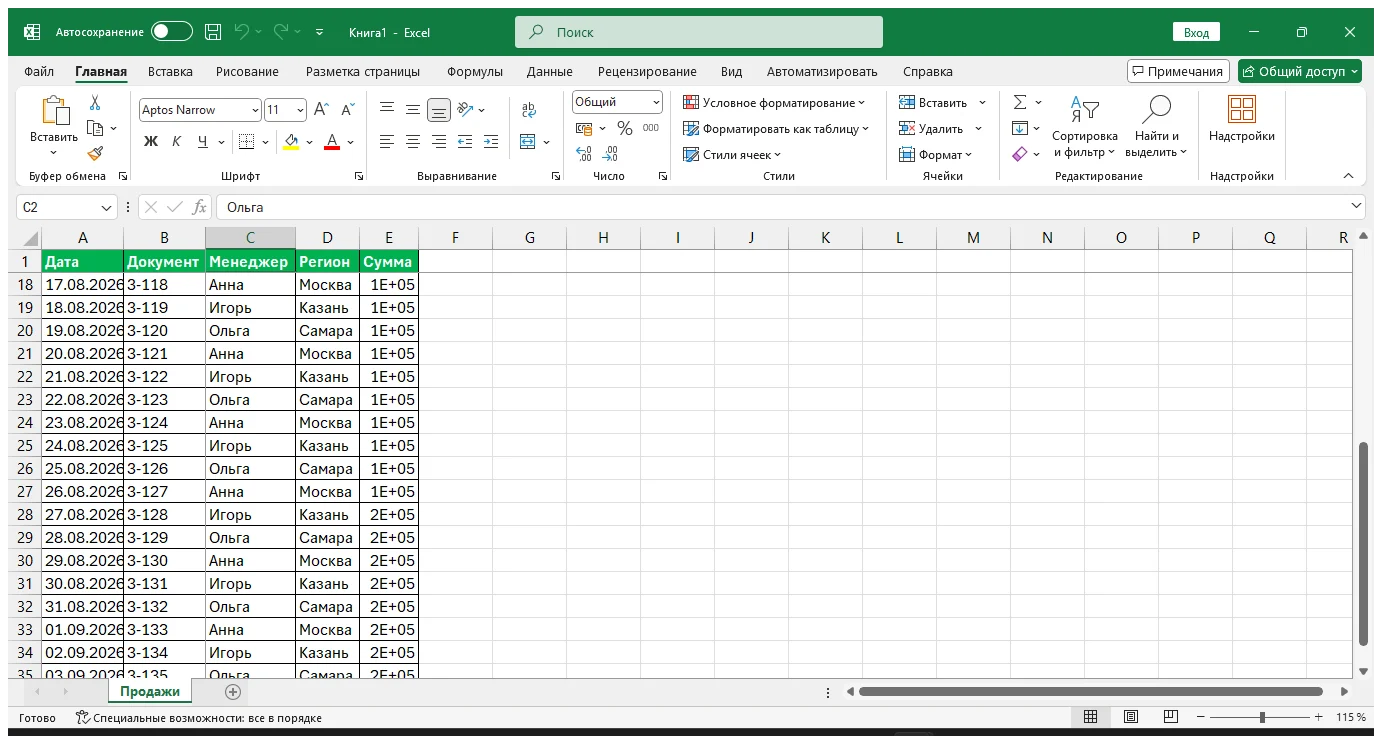Open the Файл menu
1382x736 pixels.
pyautogui.click(x=39, y=72)
